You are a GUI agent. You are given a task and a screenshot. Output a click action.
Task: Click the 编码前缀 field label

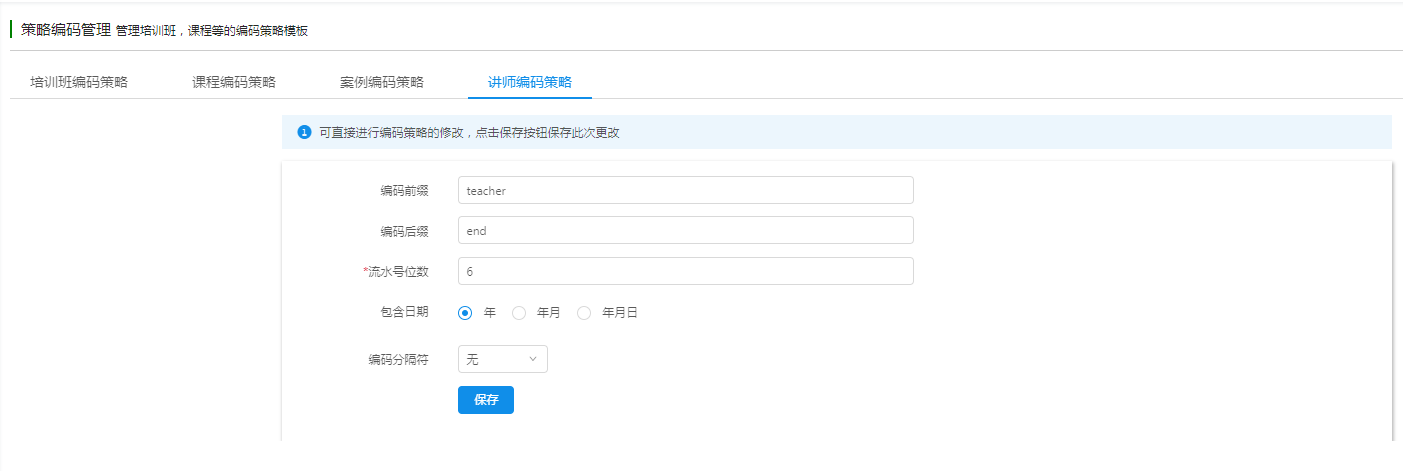click(404, 191)
